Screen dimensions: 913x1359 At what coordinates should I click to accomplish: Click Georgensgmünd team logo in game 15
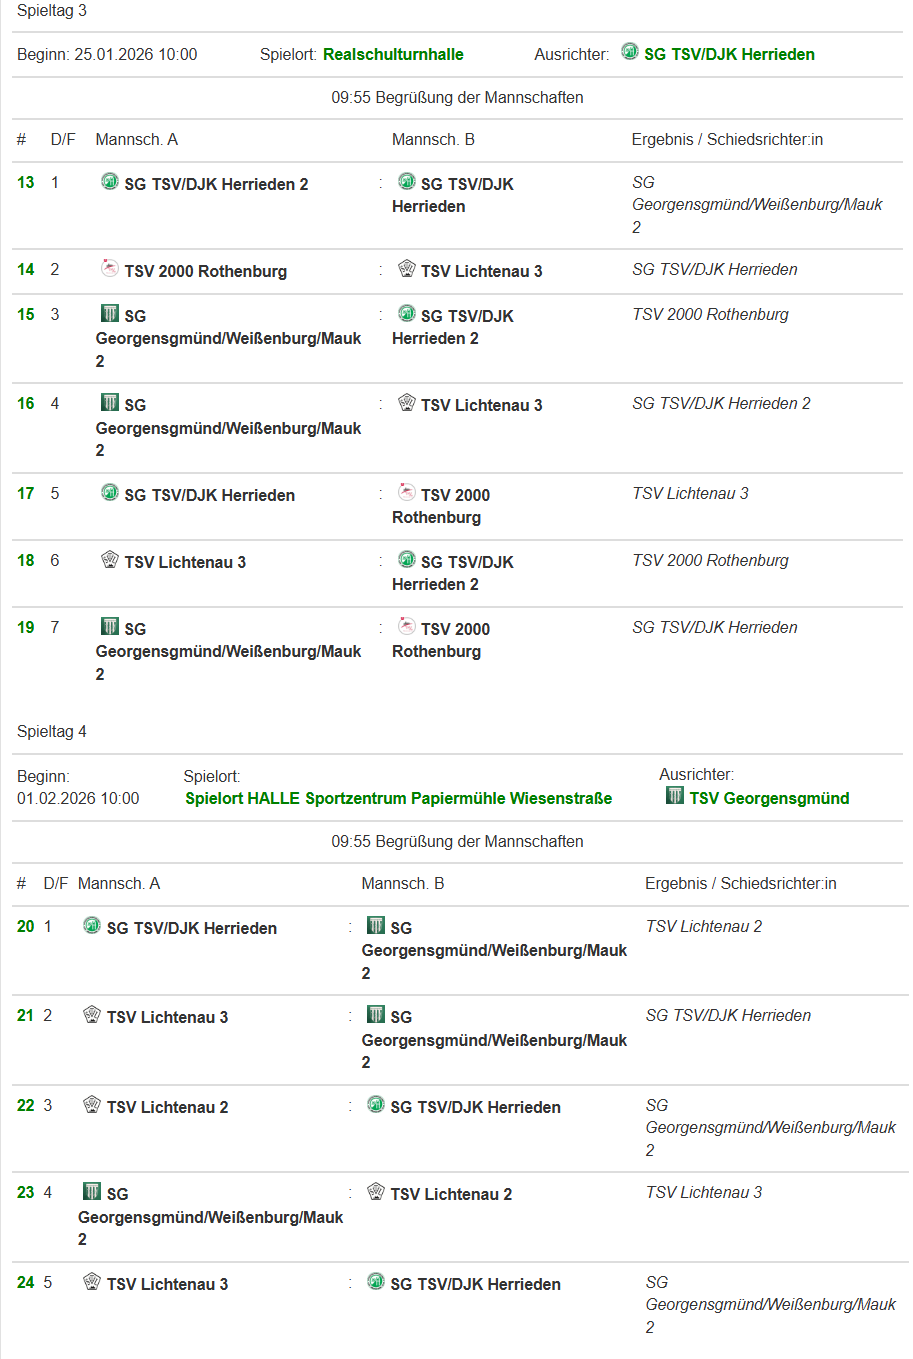(110, 314)
